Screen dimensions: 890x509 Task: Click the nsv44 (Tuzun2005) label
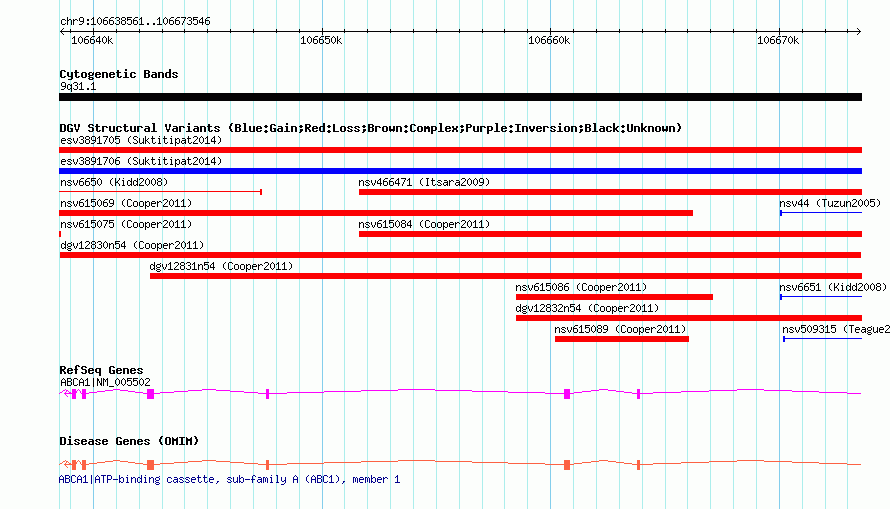tap(830, 203)
